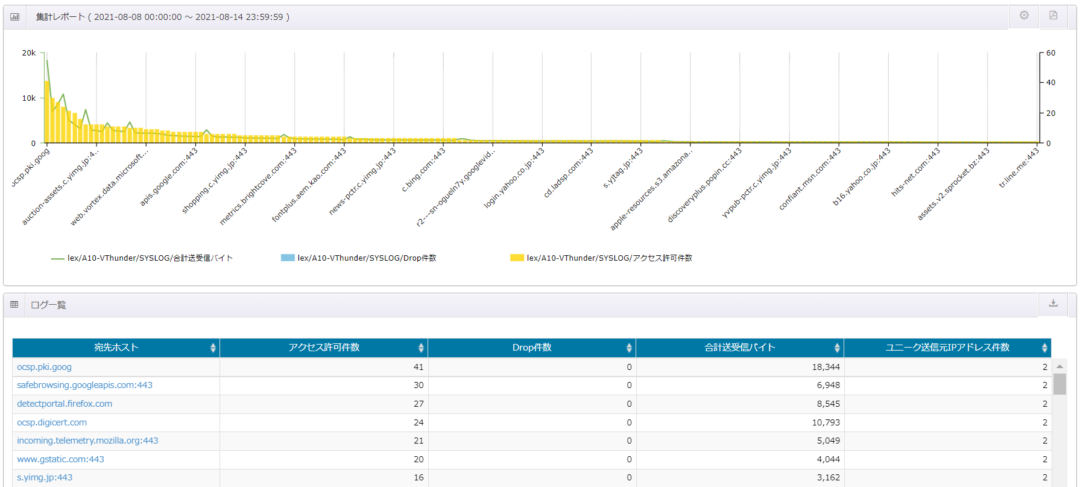Select access count 16 in s.yimg.jp:443 row

(x=324, y=477)
